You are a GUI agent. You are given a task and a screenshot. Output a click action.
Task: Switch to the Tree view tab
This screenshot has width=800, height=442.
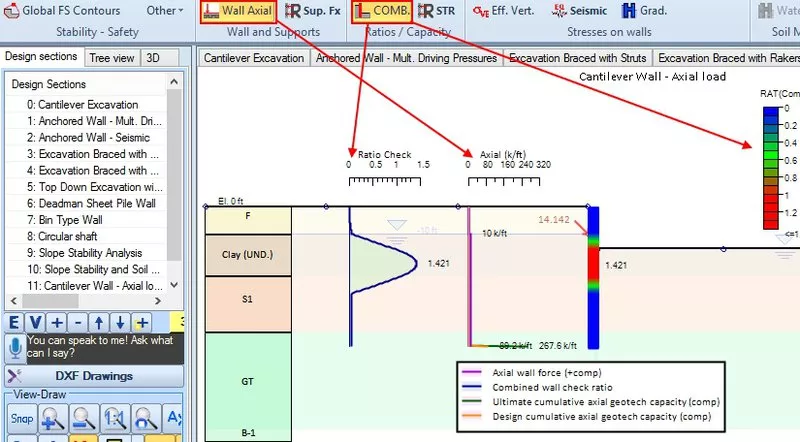click(x=112, y=58)
